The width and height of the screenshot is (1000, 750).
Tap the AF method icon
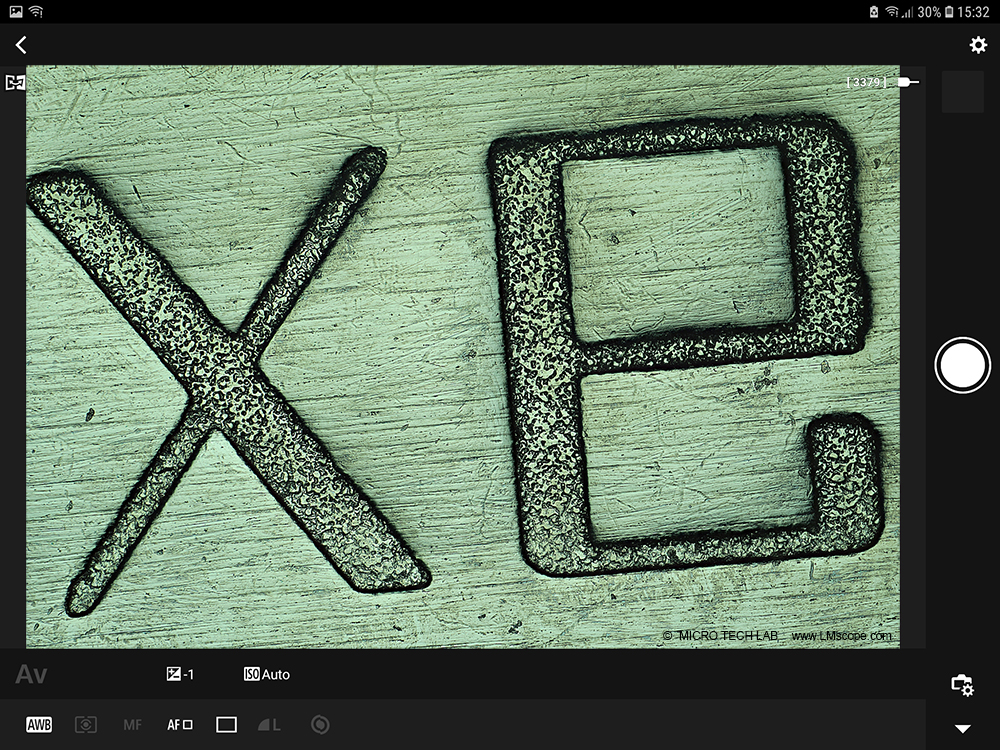180,725
